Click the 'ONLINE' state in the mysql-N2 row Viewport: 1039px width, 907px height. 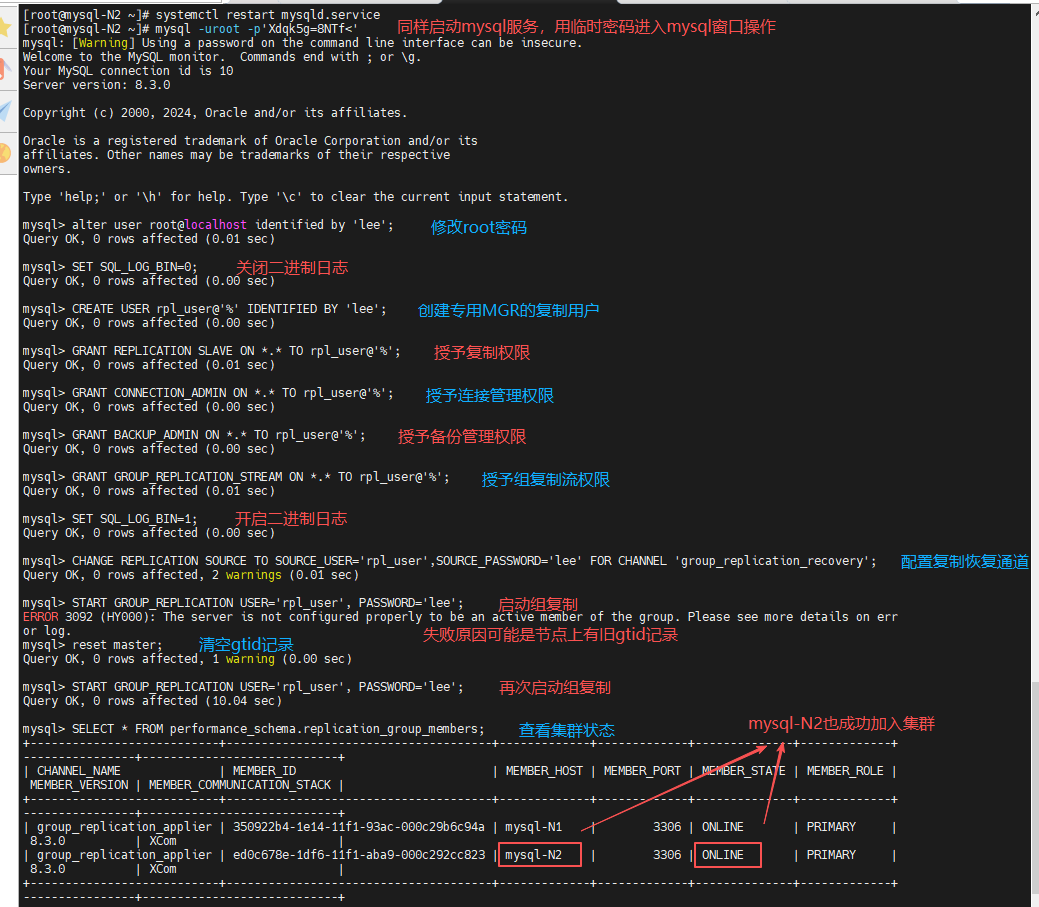(722, 855)
